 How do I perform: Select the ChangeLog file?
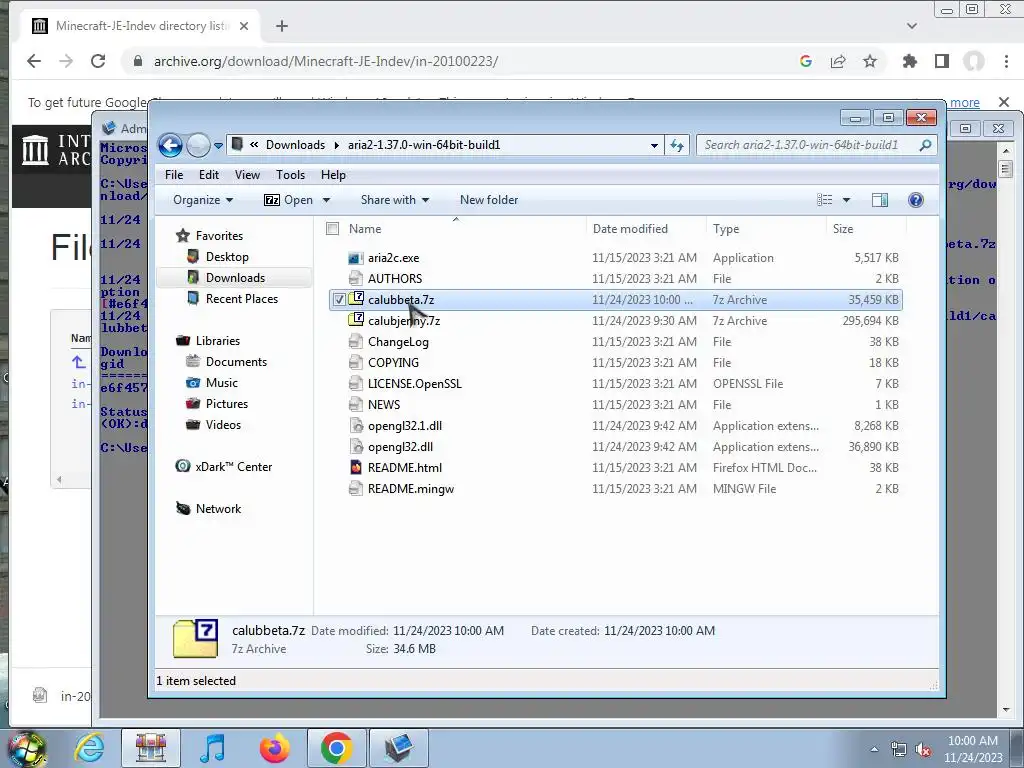(398, 342)
